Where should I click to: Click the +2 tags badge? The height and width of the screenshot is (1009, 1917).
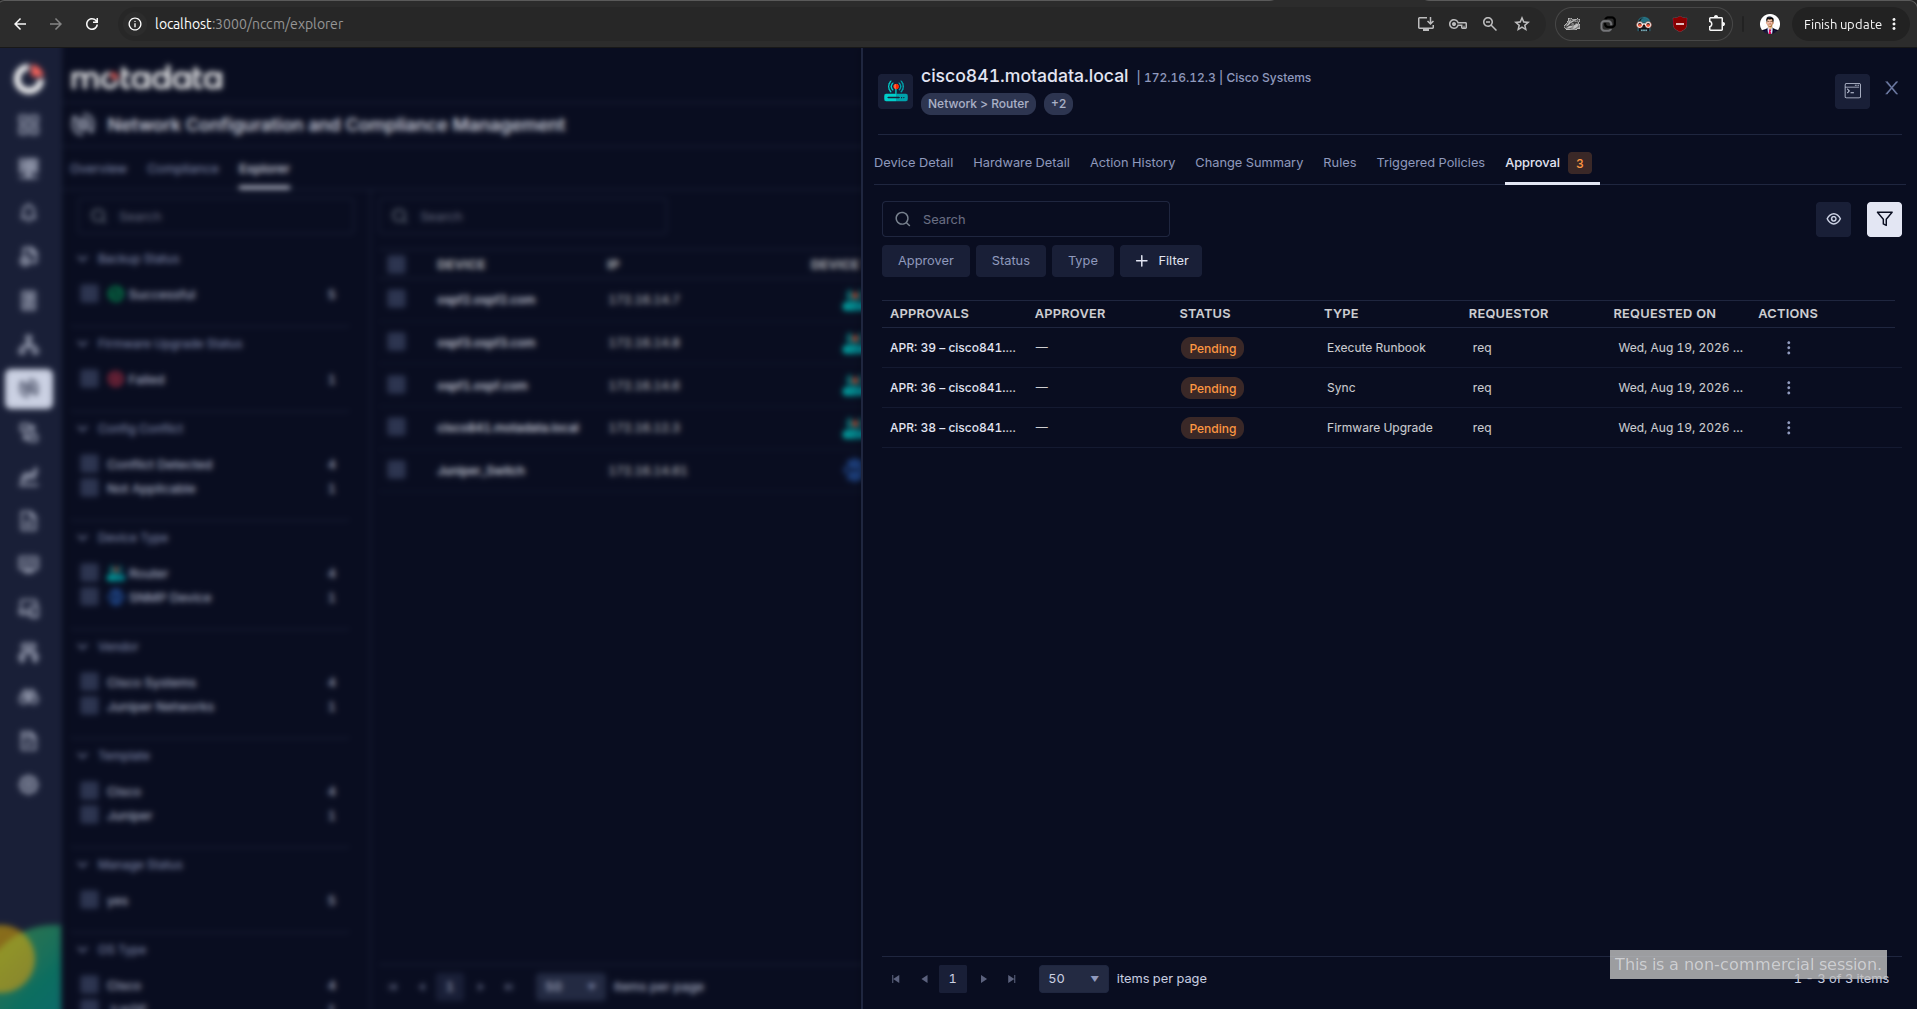(1058, 104)
